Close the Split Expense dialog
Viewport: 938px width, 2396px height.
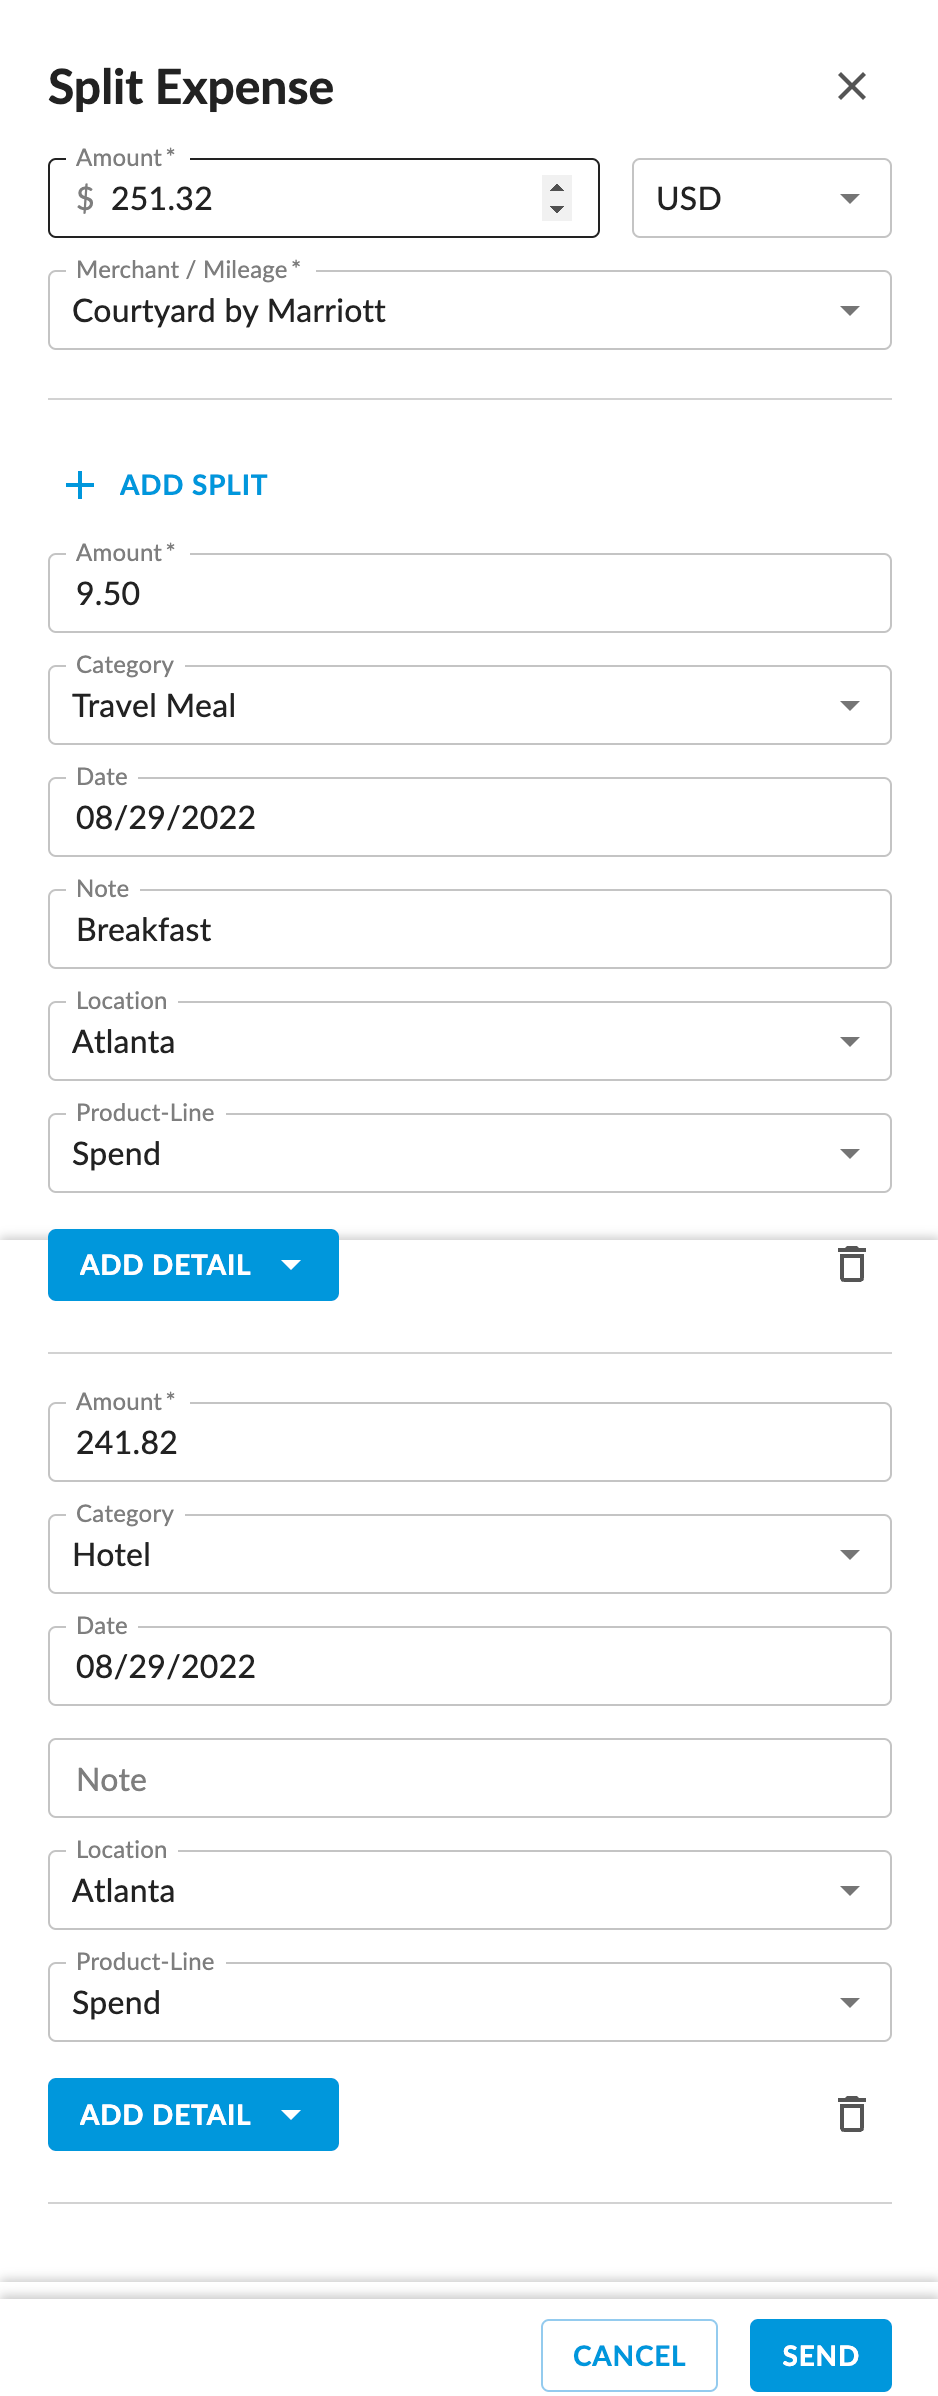click(851, 87)
